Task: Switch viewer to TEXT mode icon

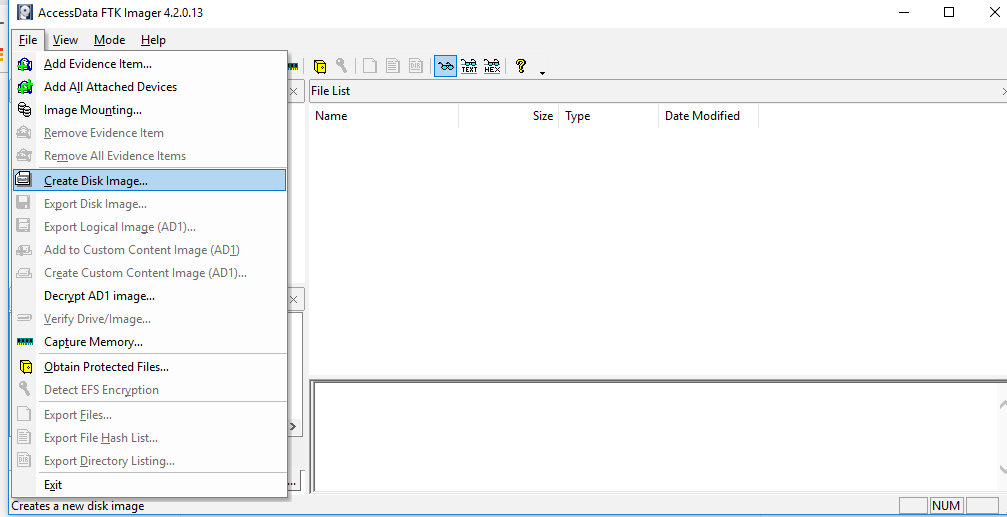Action: [x=469, y=66]
